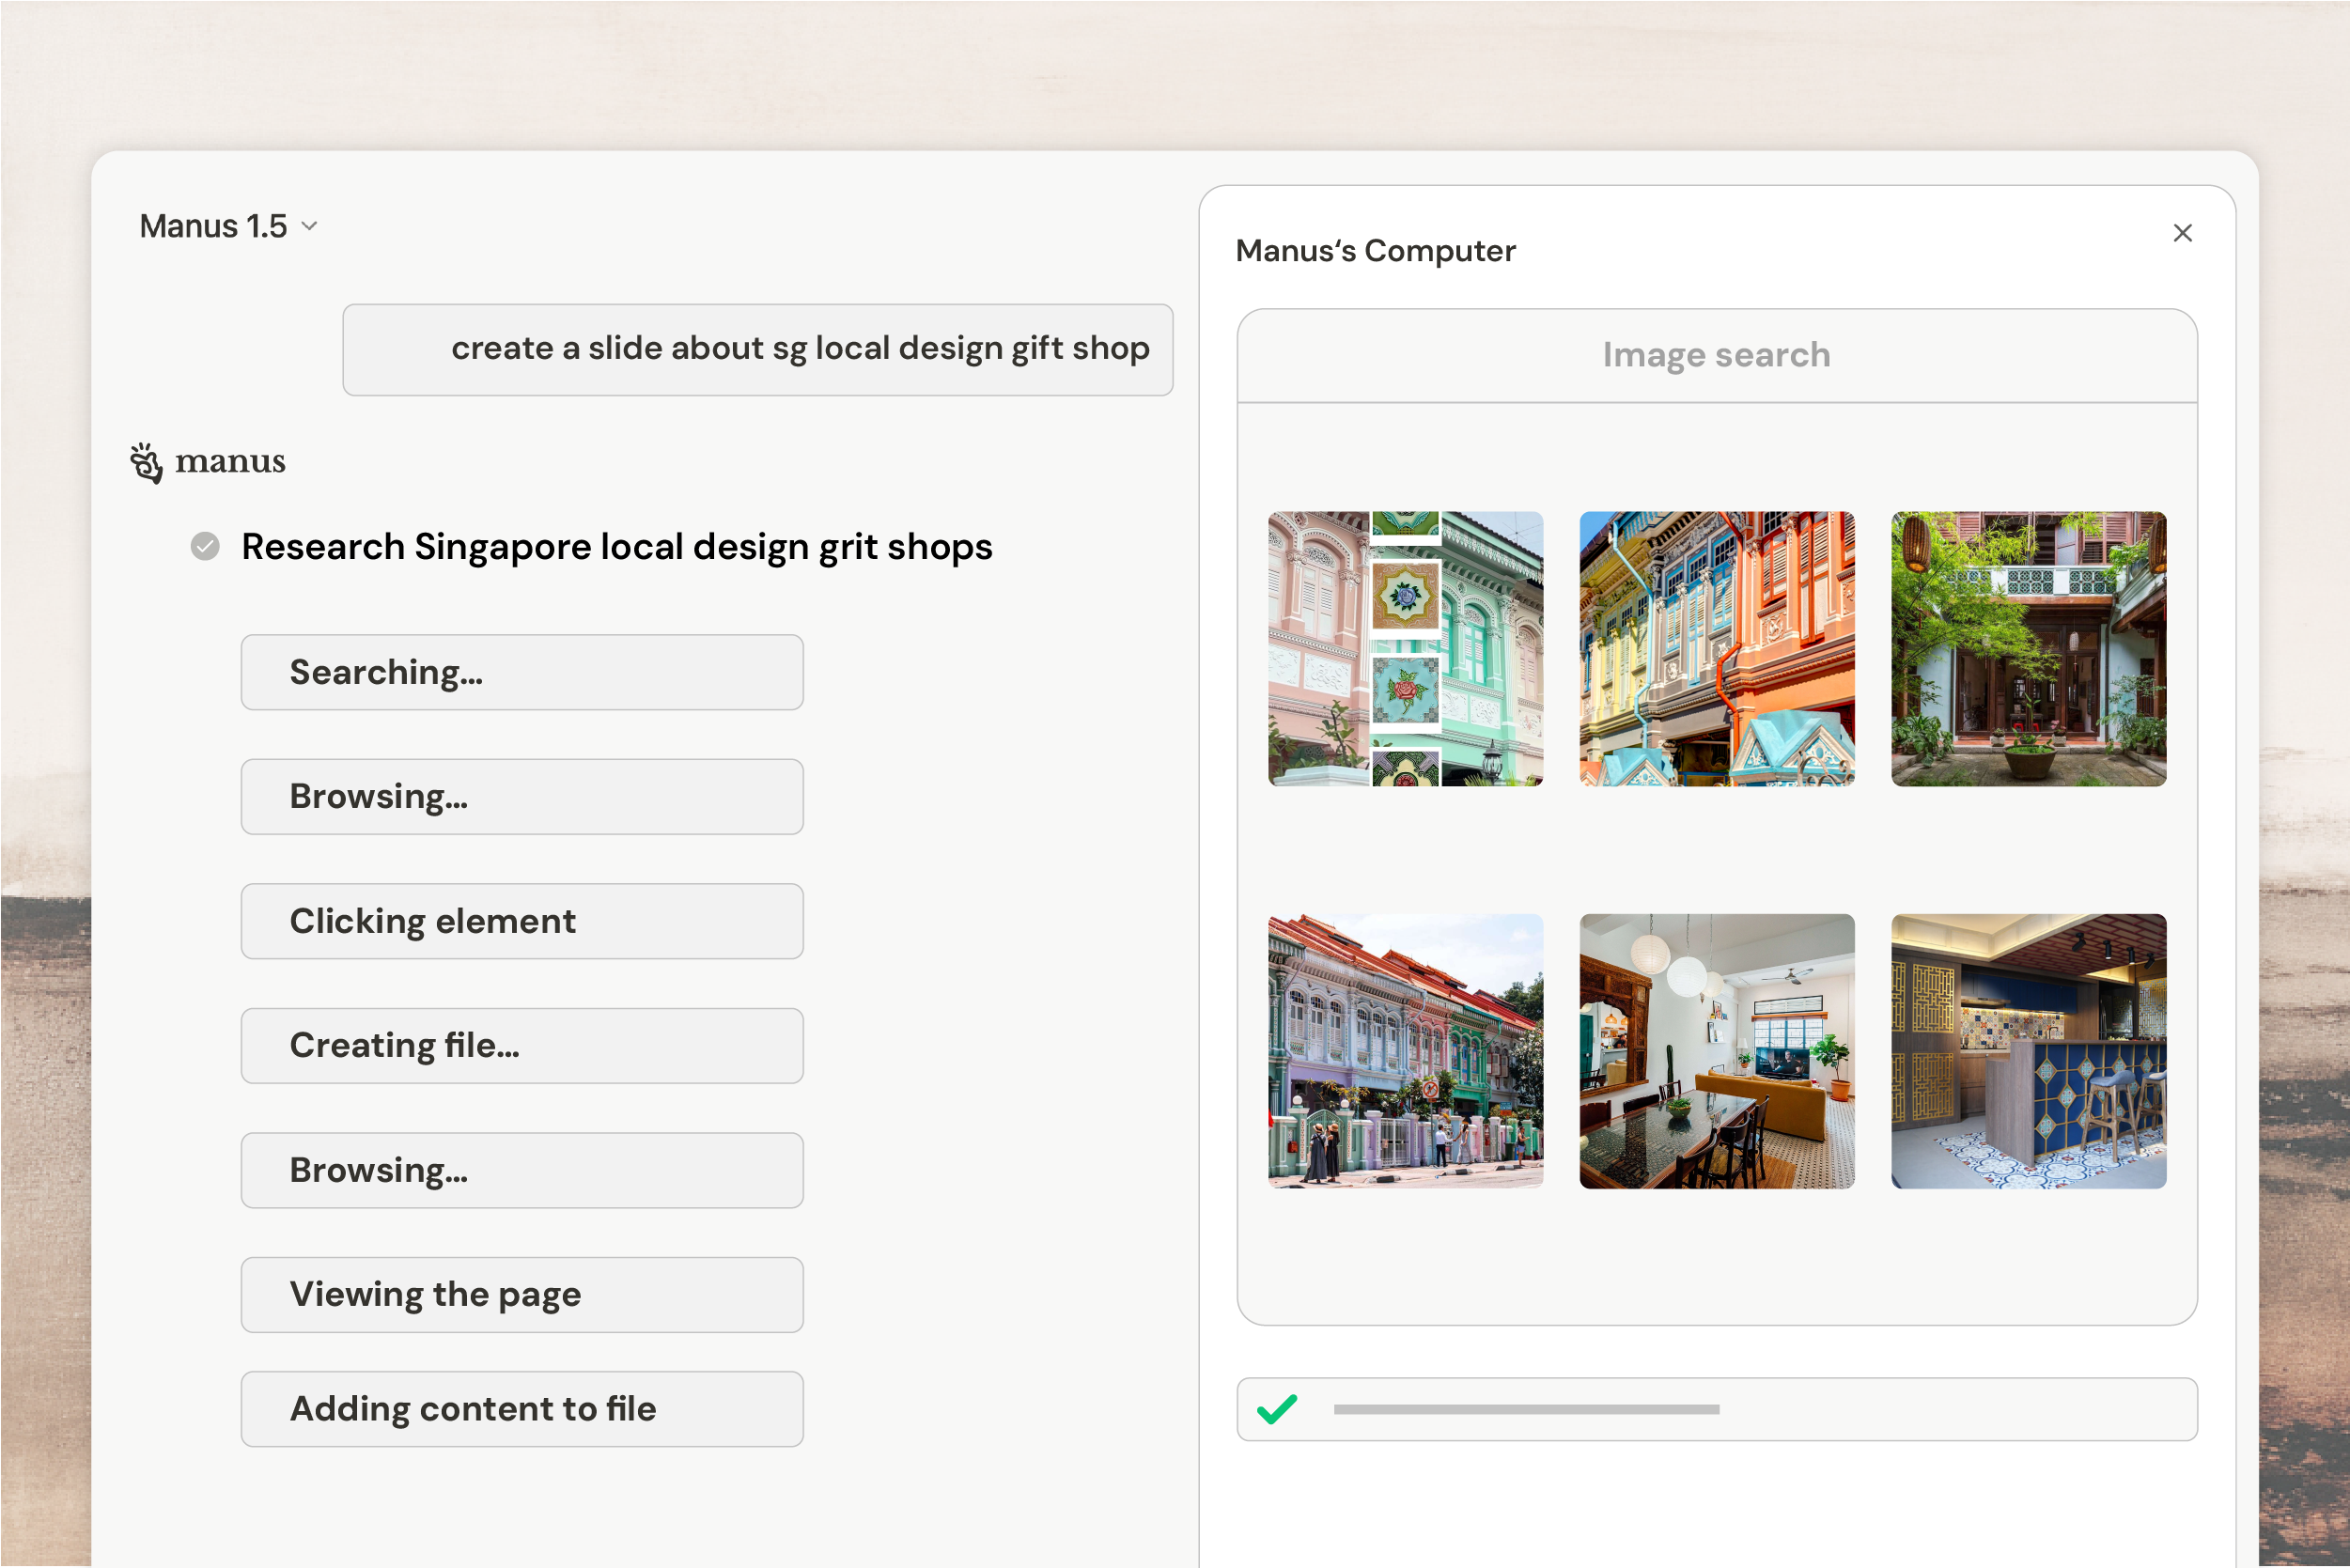Click the Manus hand logo icon
The image size is (2350, 1568).
click(146, 463)
